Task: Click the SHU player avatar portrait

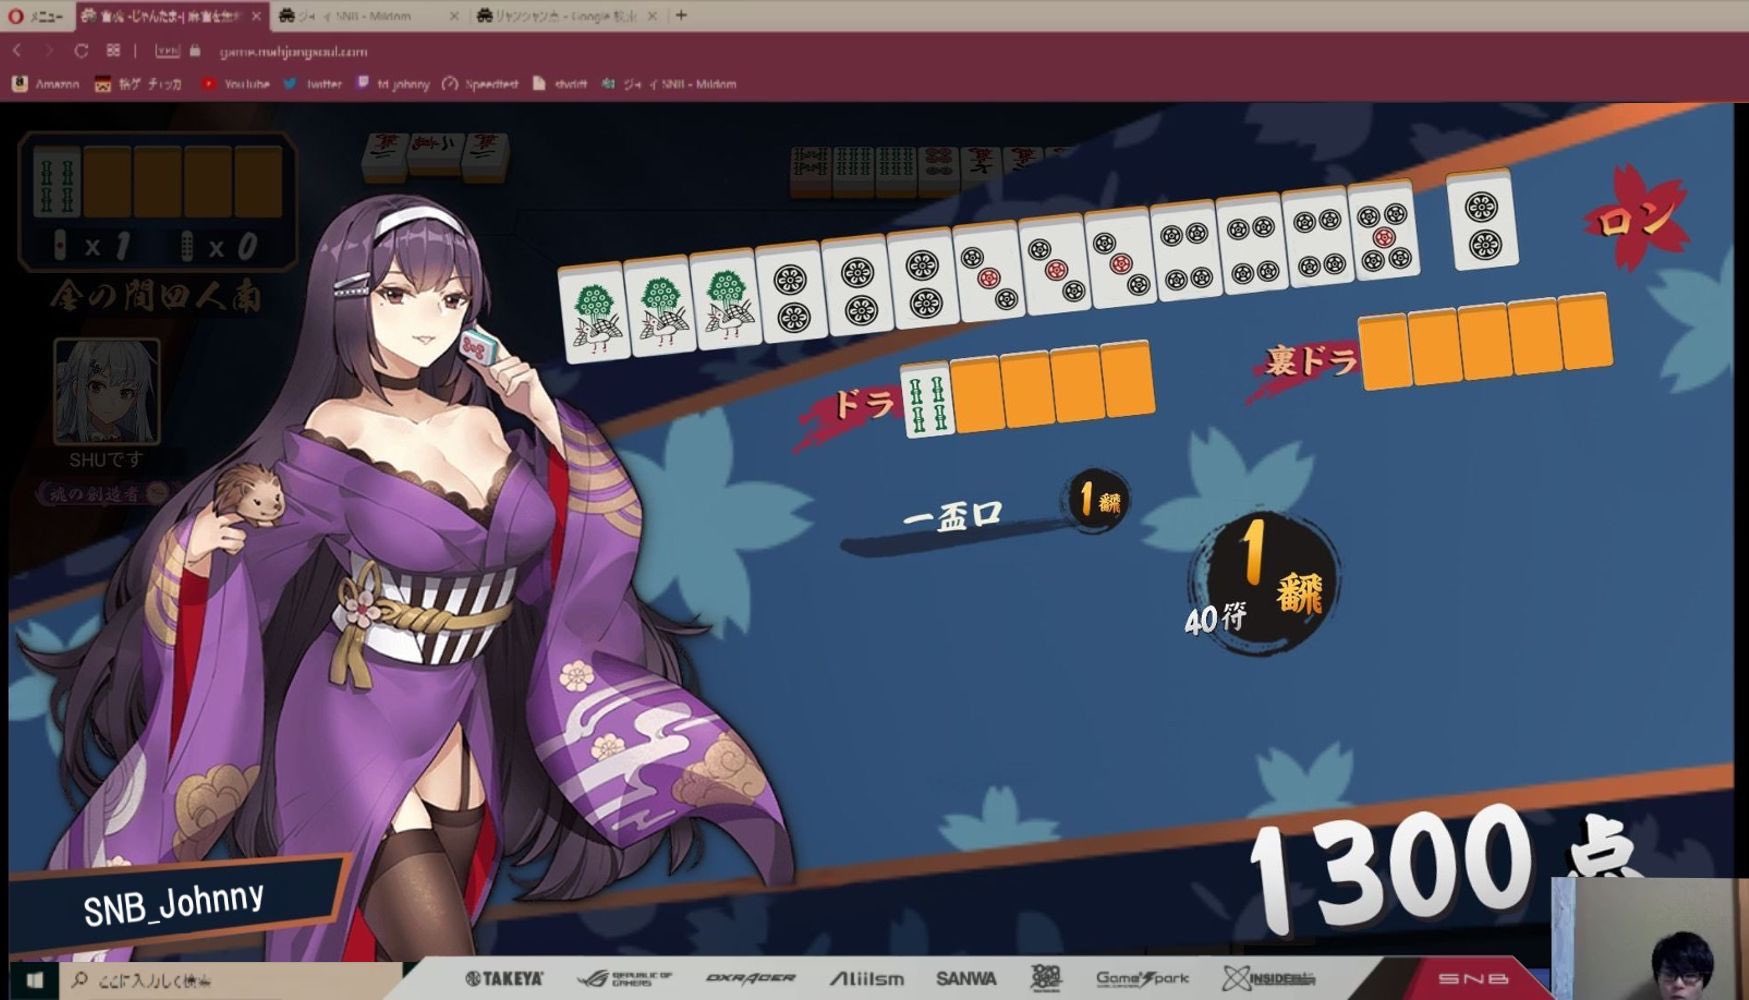Action: coord(106,391)
